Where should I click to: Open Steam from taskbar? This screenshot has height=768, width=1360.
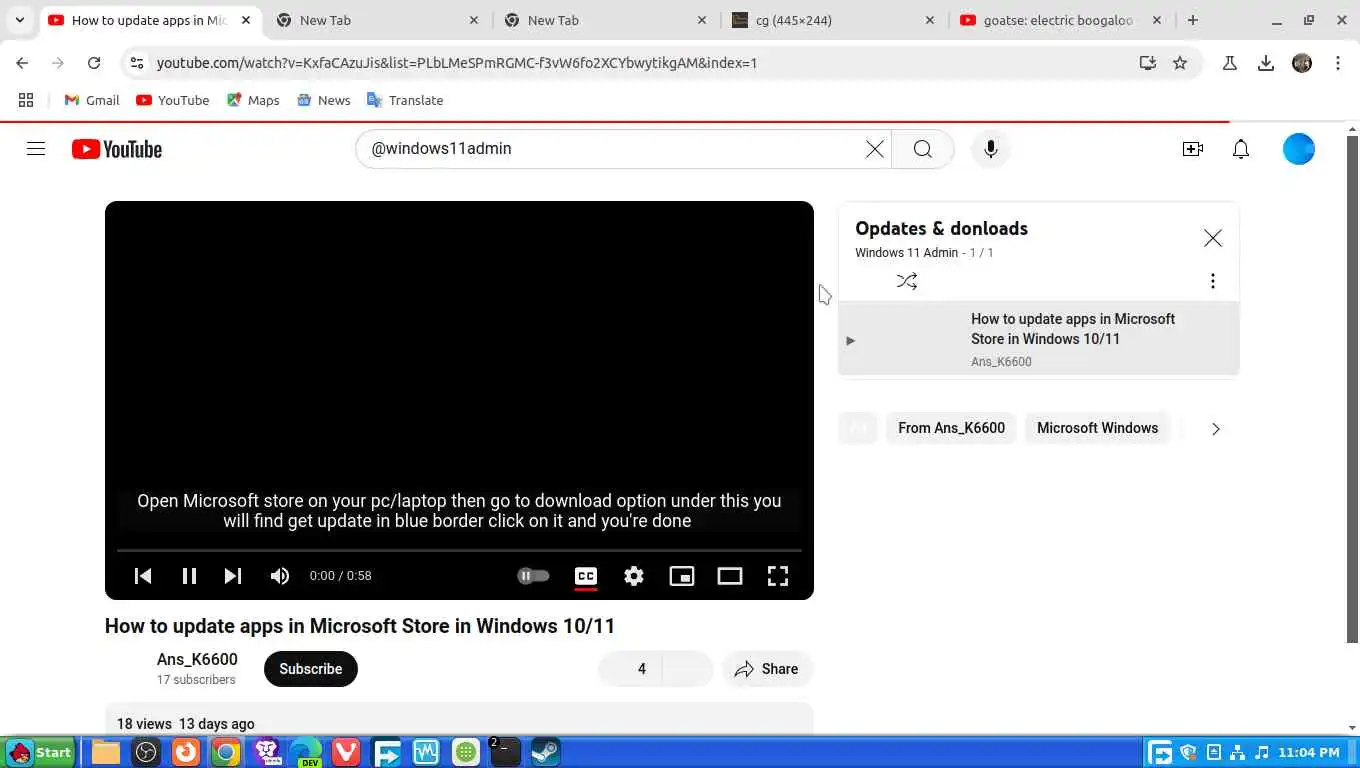(x=545, y=752)
